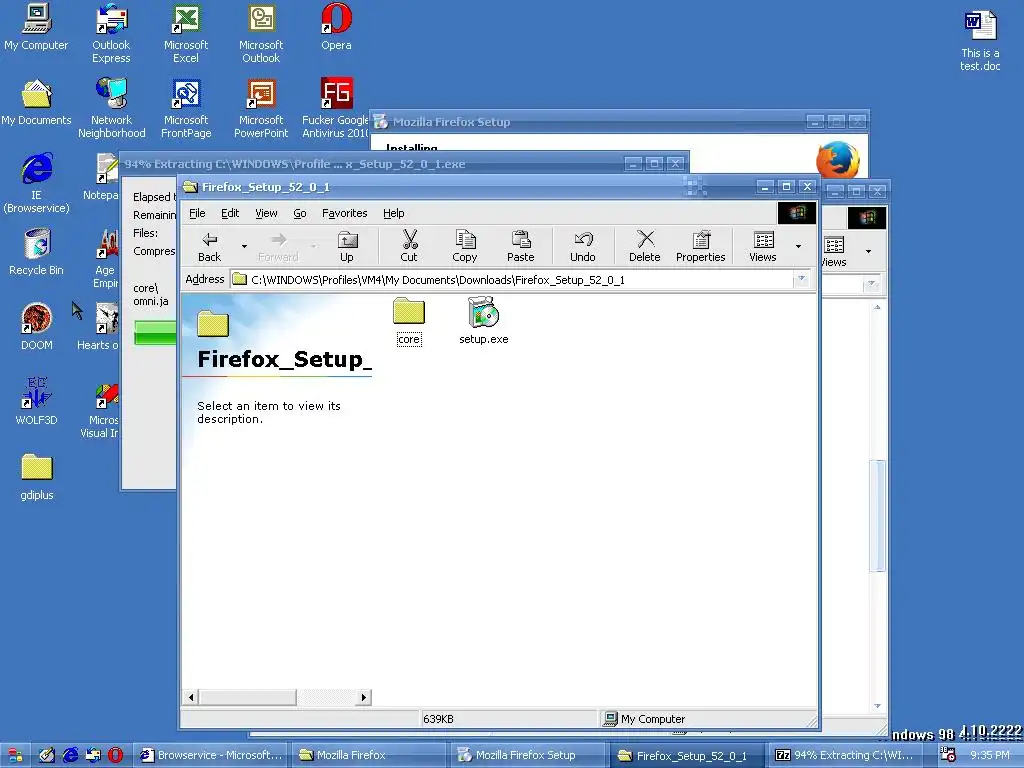Open the File menu
This screenshot has height=768, width=1024.
coord(197,213)
